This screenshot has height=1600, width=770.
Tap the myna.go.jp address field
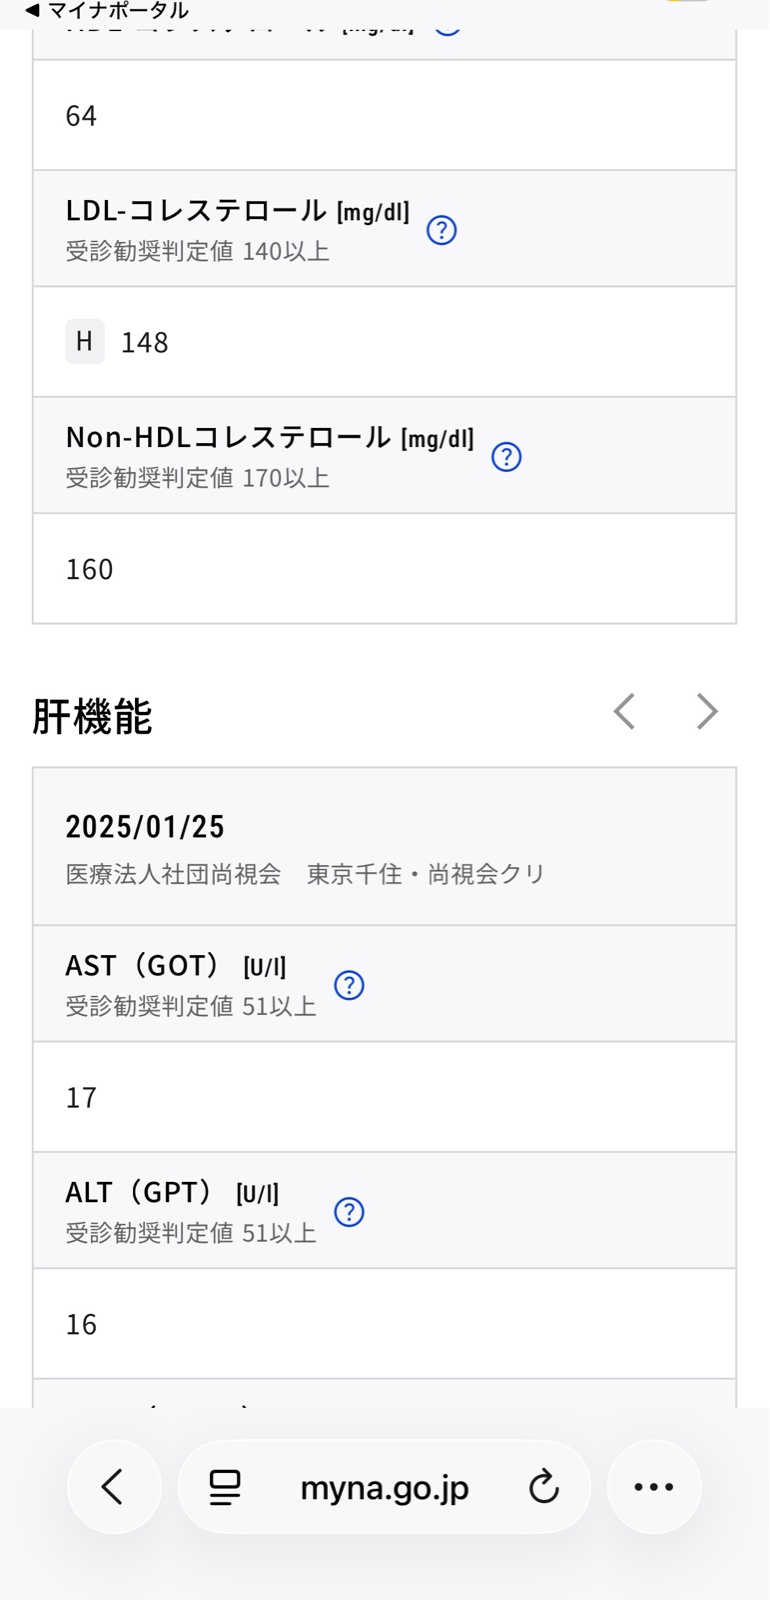[x=384, y=1487]
